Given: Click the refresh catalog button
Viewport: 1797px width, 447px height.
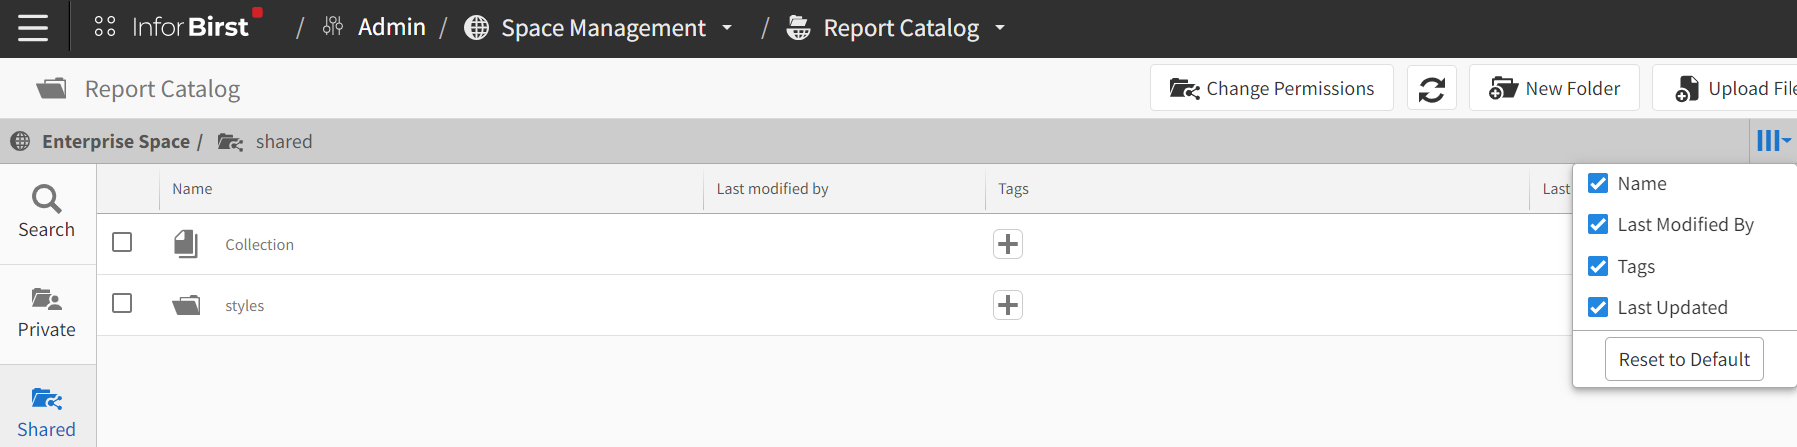Looking at the screenshot, I should click(x=1432, y=89).
